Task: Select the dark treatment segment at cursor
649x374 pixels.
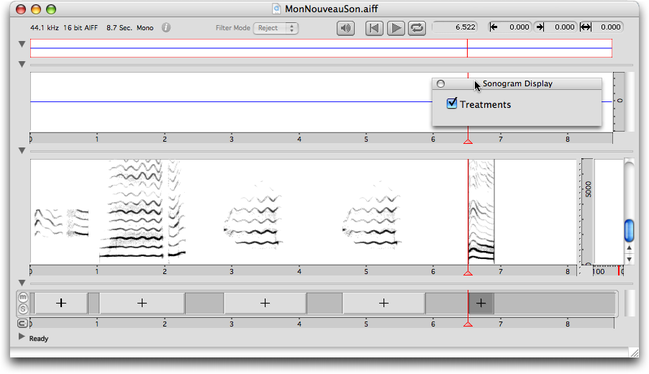Action: [481, 303]
